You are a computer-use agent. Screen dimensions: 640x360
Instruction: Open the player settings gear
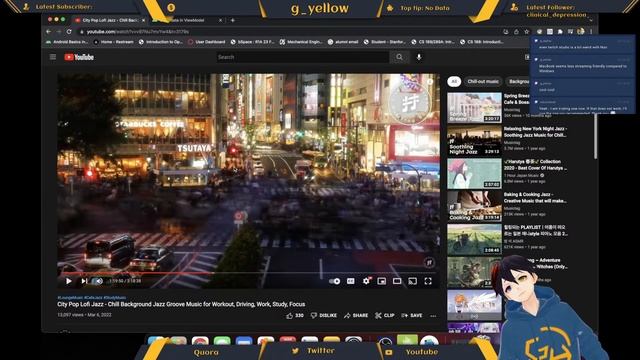[366, 281]
